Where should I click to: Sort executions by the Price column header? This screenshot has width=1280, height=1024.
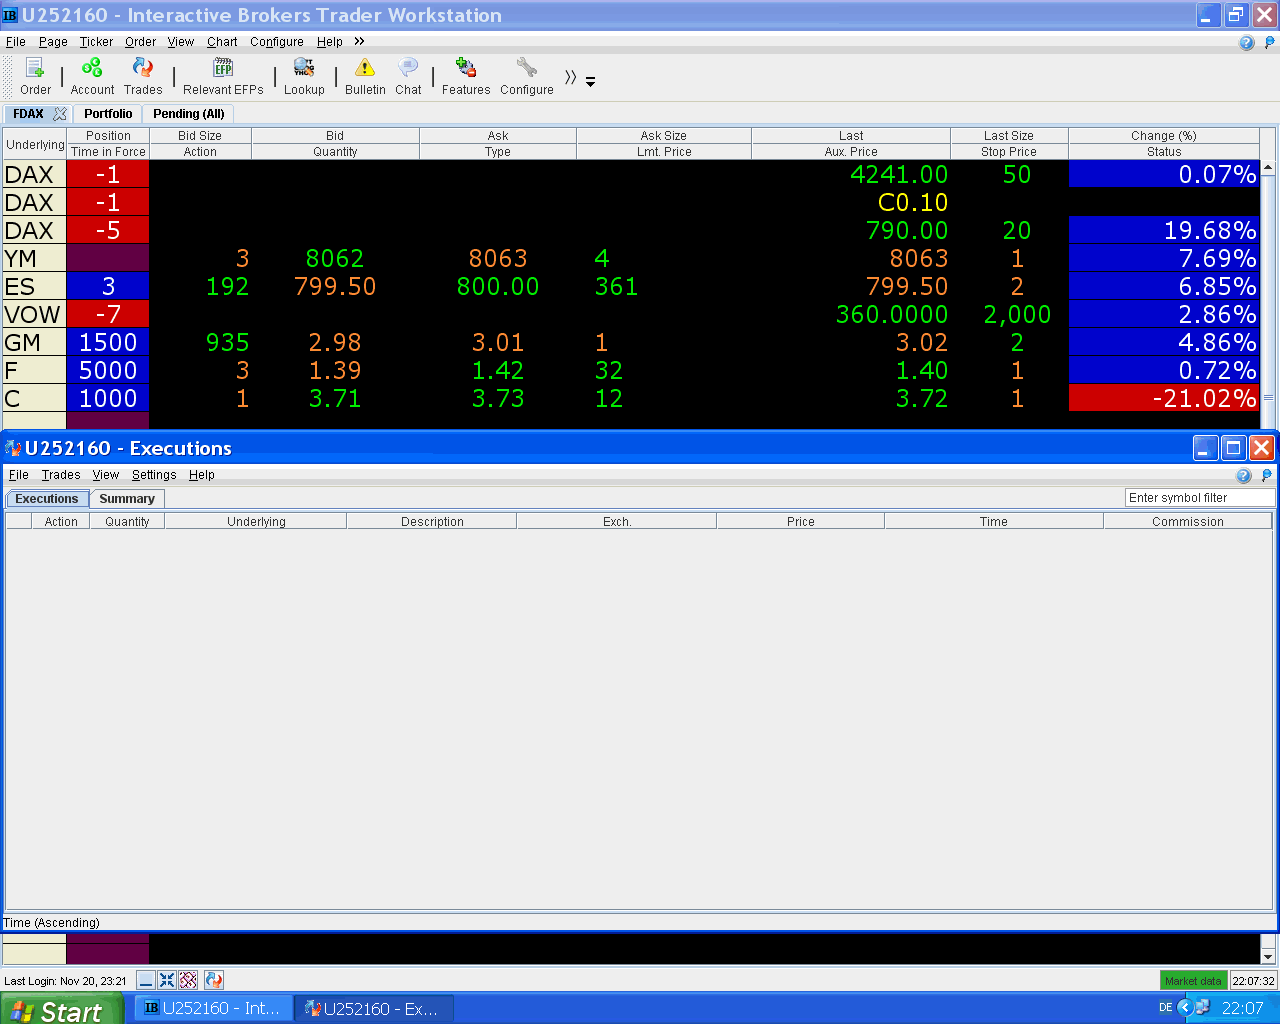point(801,521)
